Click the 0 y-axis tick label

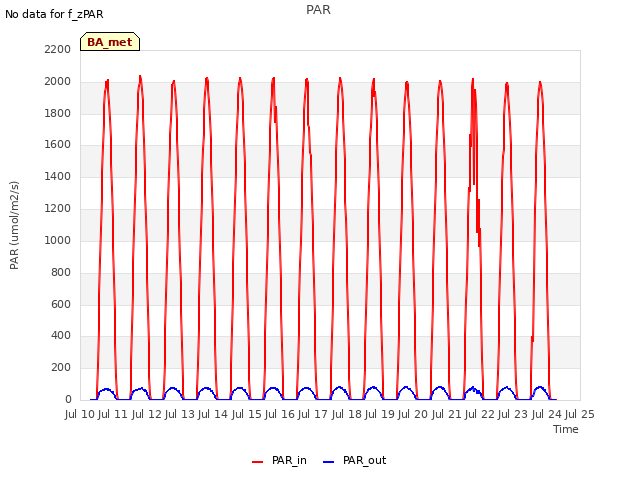68,399
